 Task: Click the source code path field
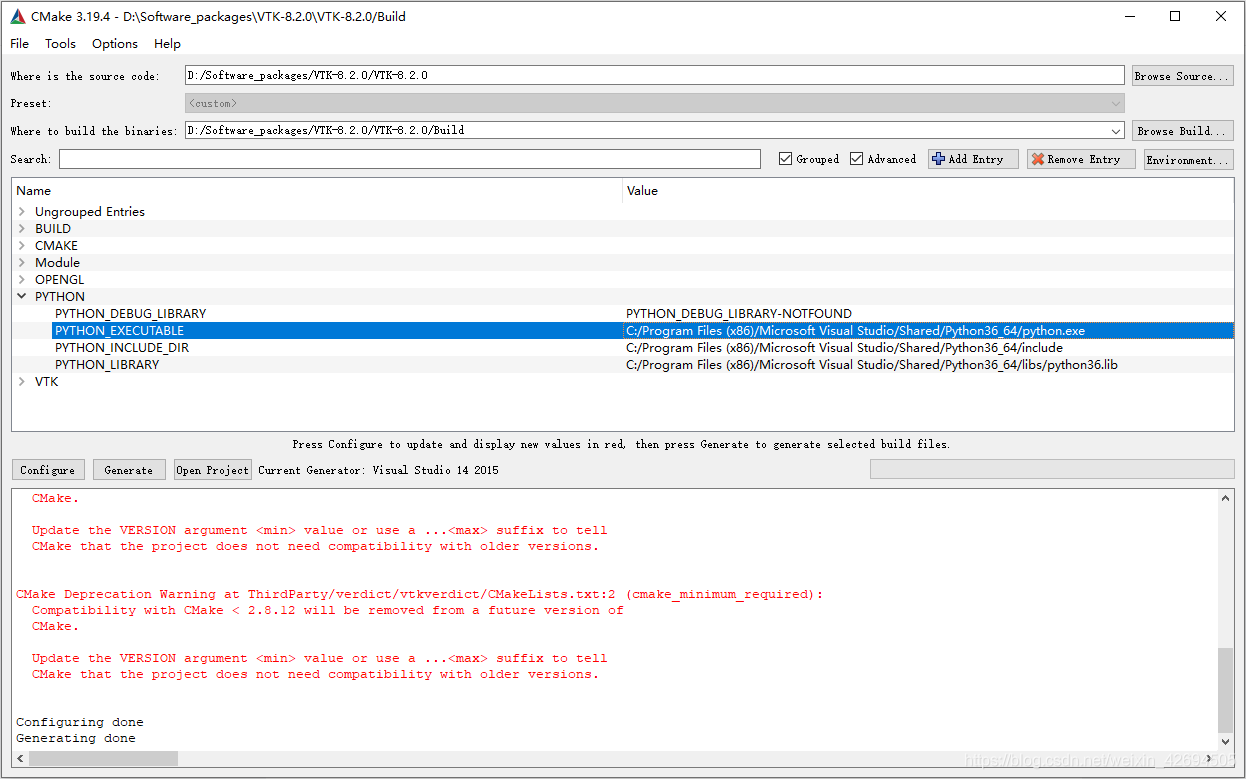coord(655,76)
